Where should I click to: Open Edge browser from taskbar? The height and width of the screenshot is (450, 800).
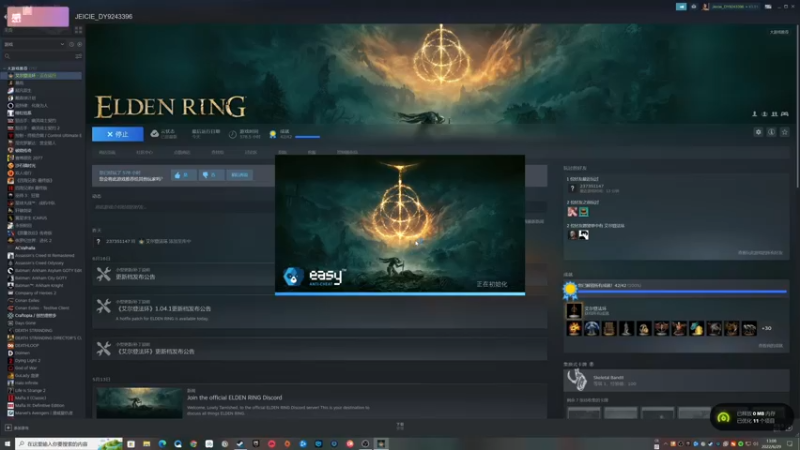(x=162, y=444)
